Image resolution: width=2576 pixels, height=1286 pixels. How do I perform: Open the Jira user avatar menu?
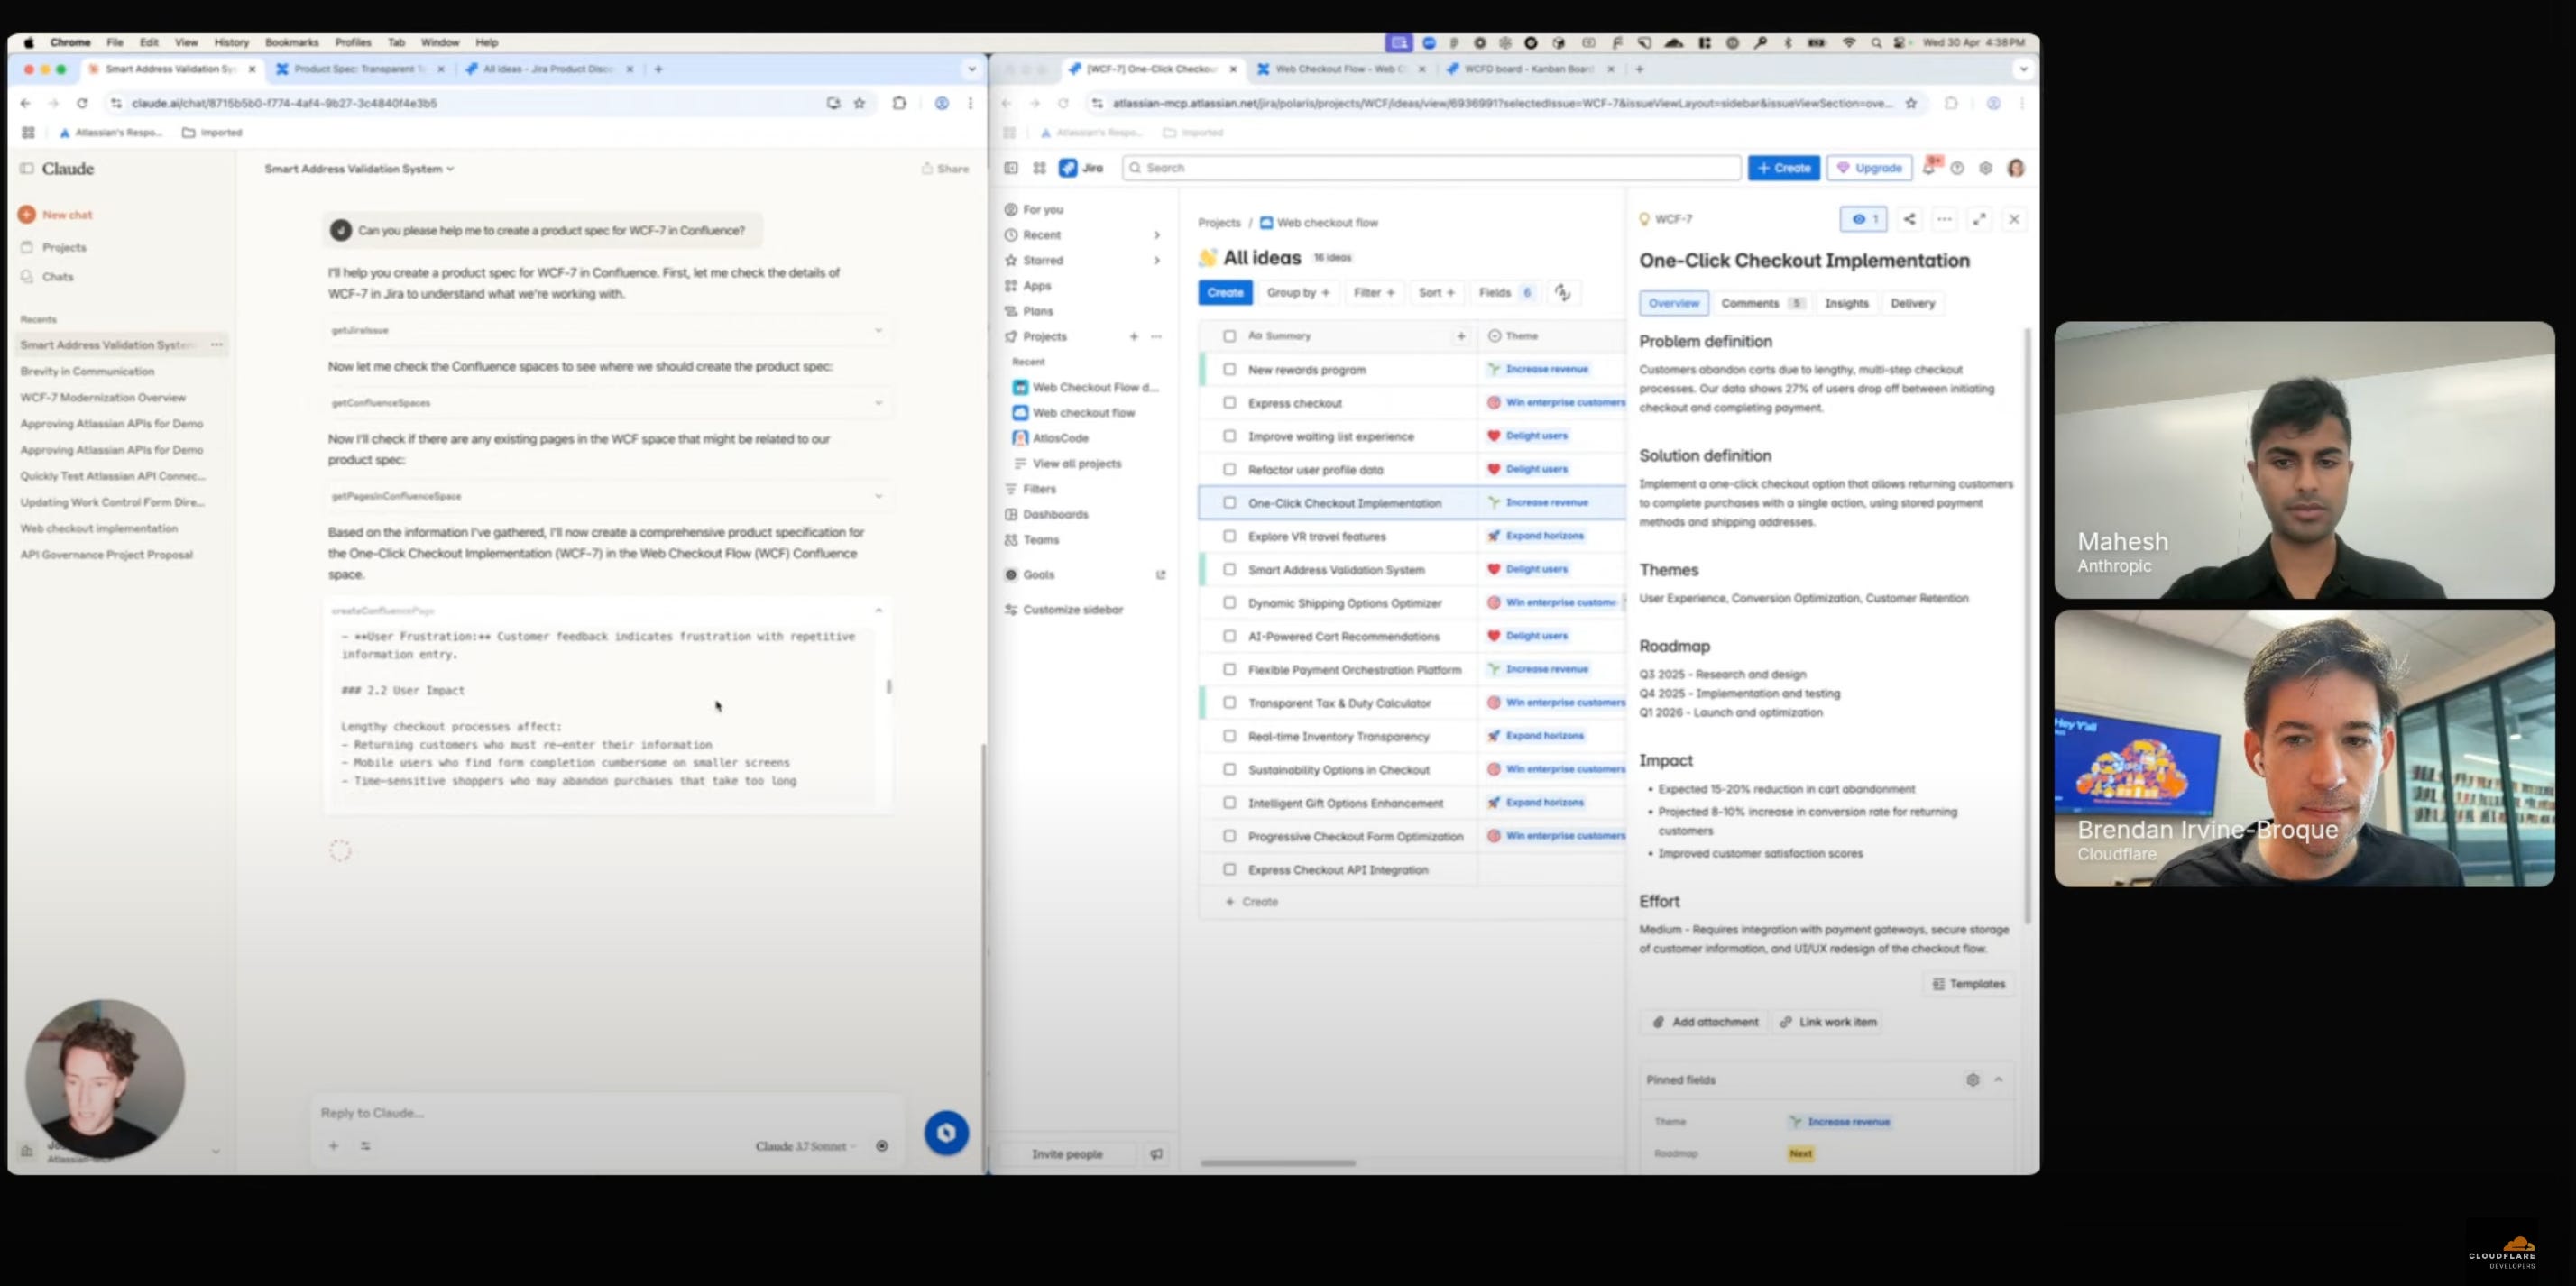[x=2016, y=168]
